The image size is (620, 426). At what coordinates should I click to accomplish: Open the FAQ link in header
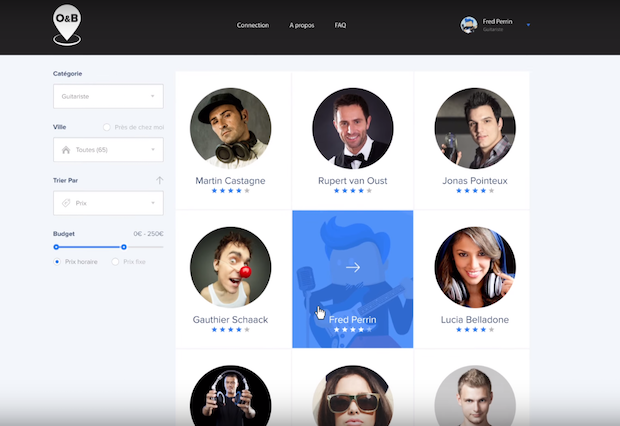click(x=341, y=25)
